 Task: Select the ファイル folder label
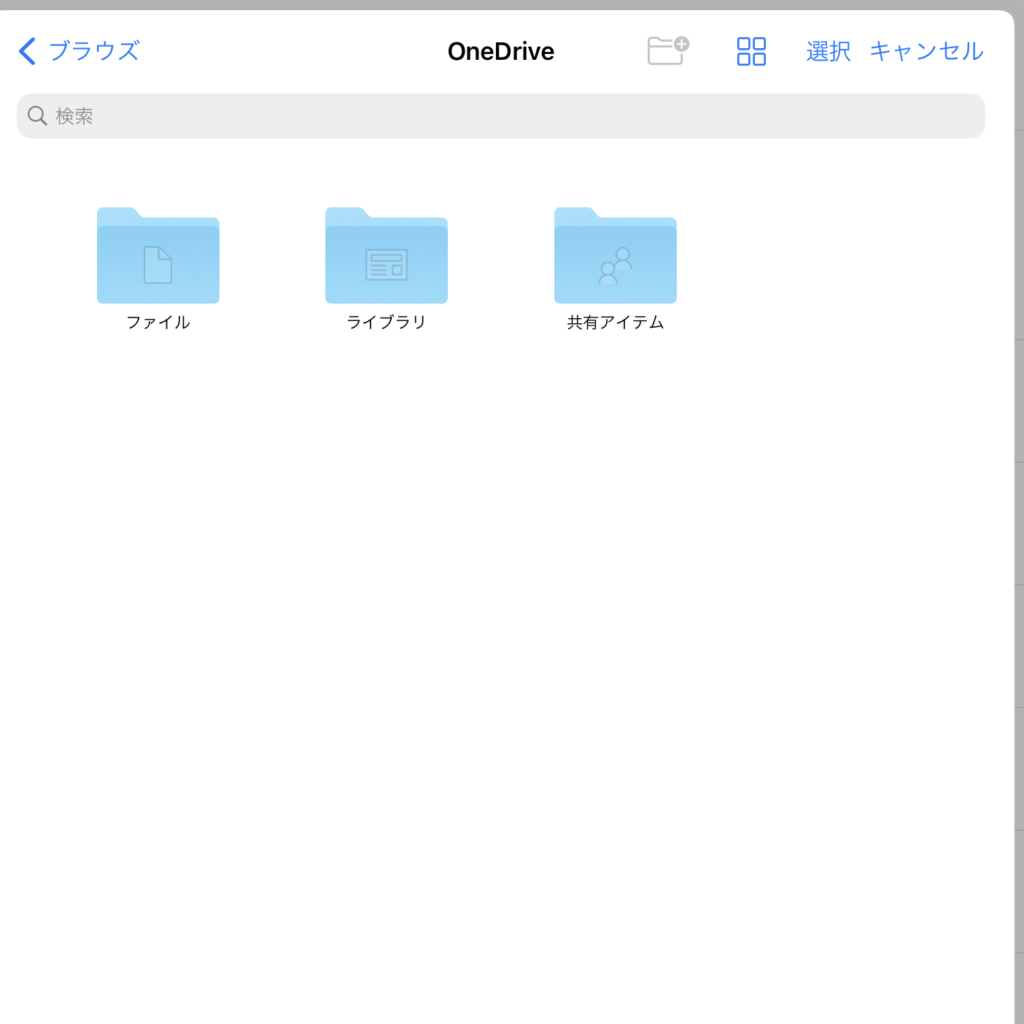(158, 322)
